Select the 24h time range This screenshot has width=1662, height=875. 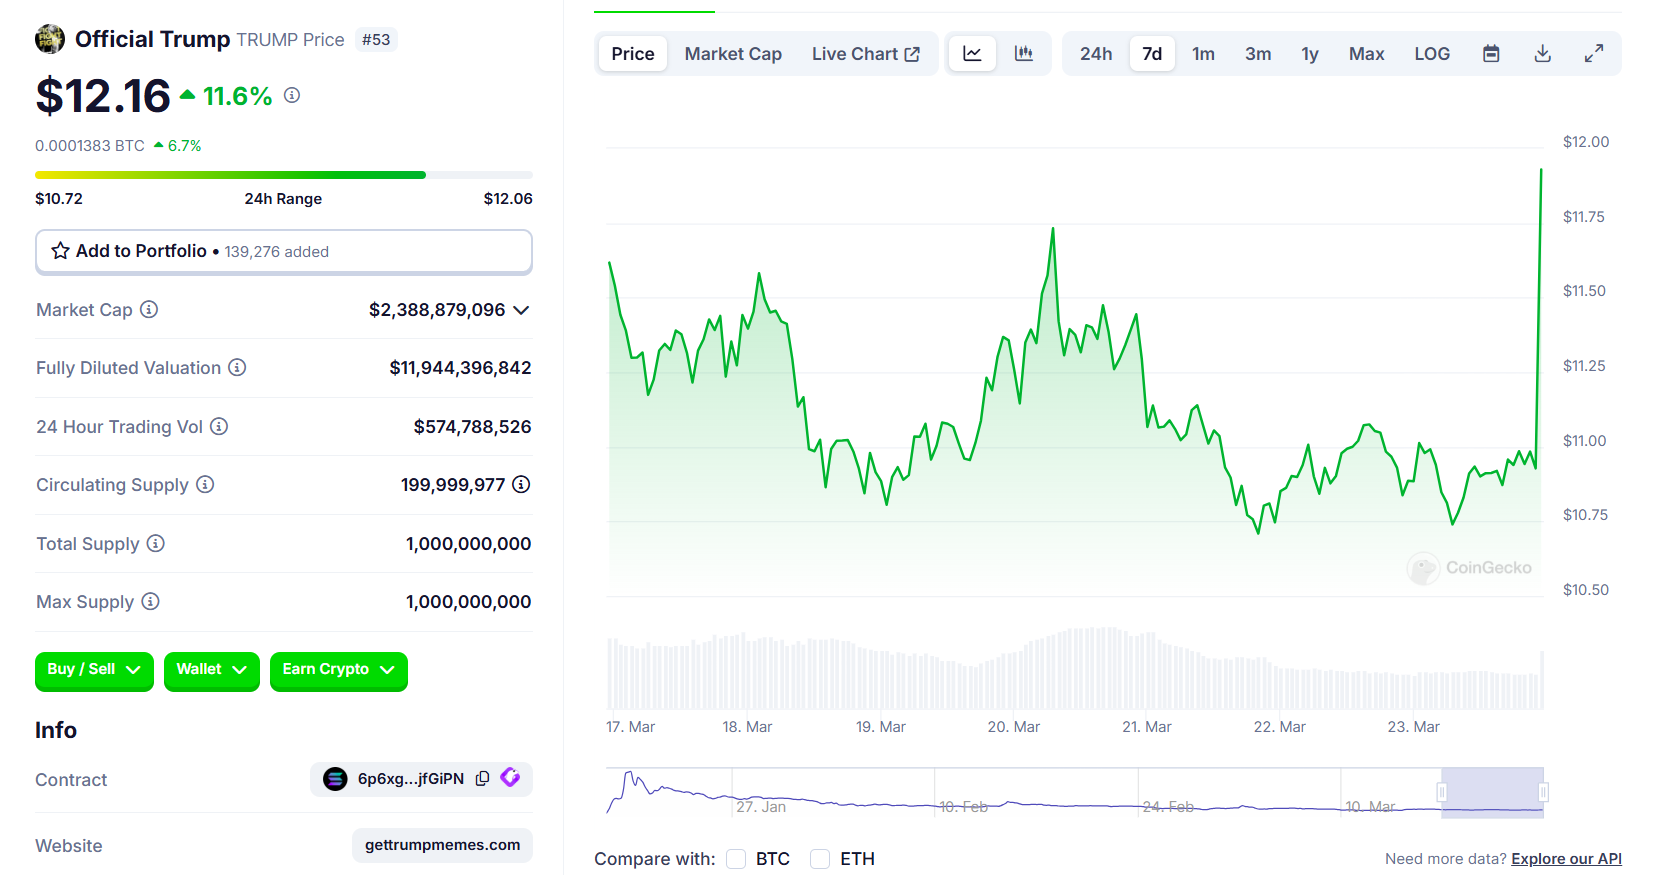coord(1095,54)
